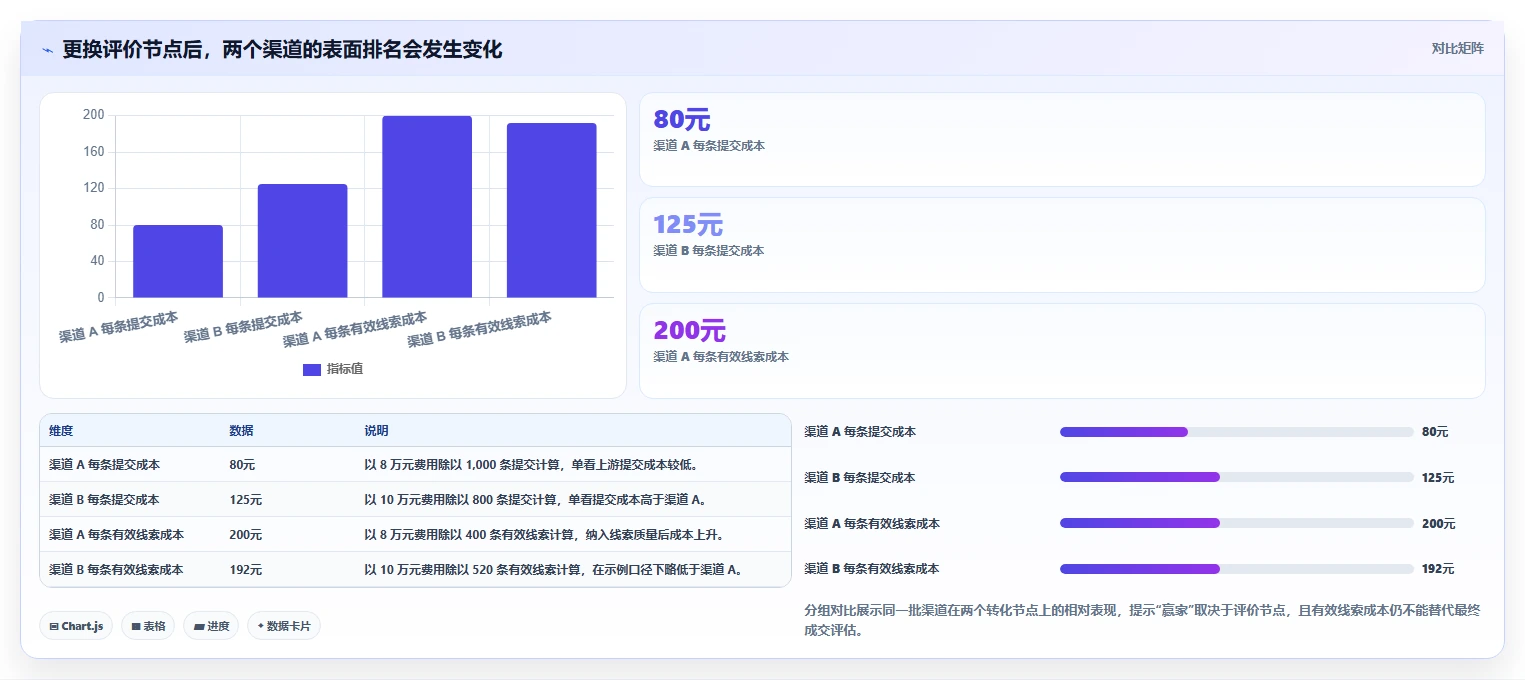Toggle the 指标值 legend swatch in chart
This screenshot has height=680, width=1525.
click(312, 369)
